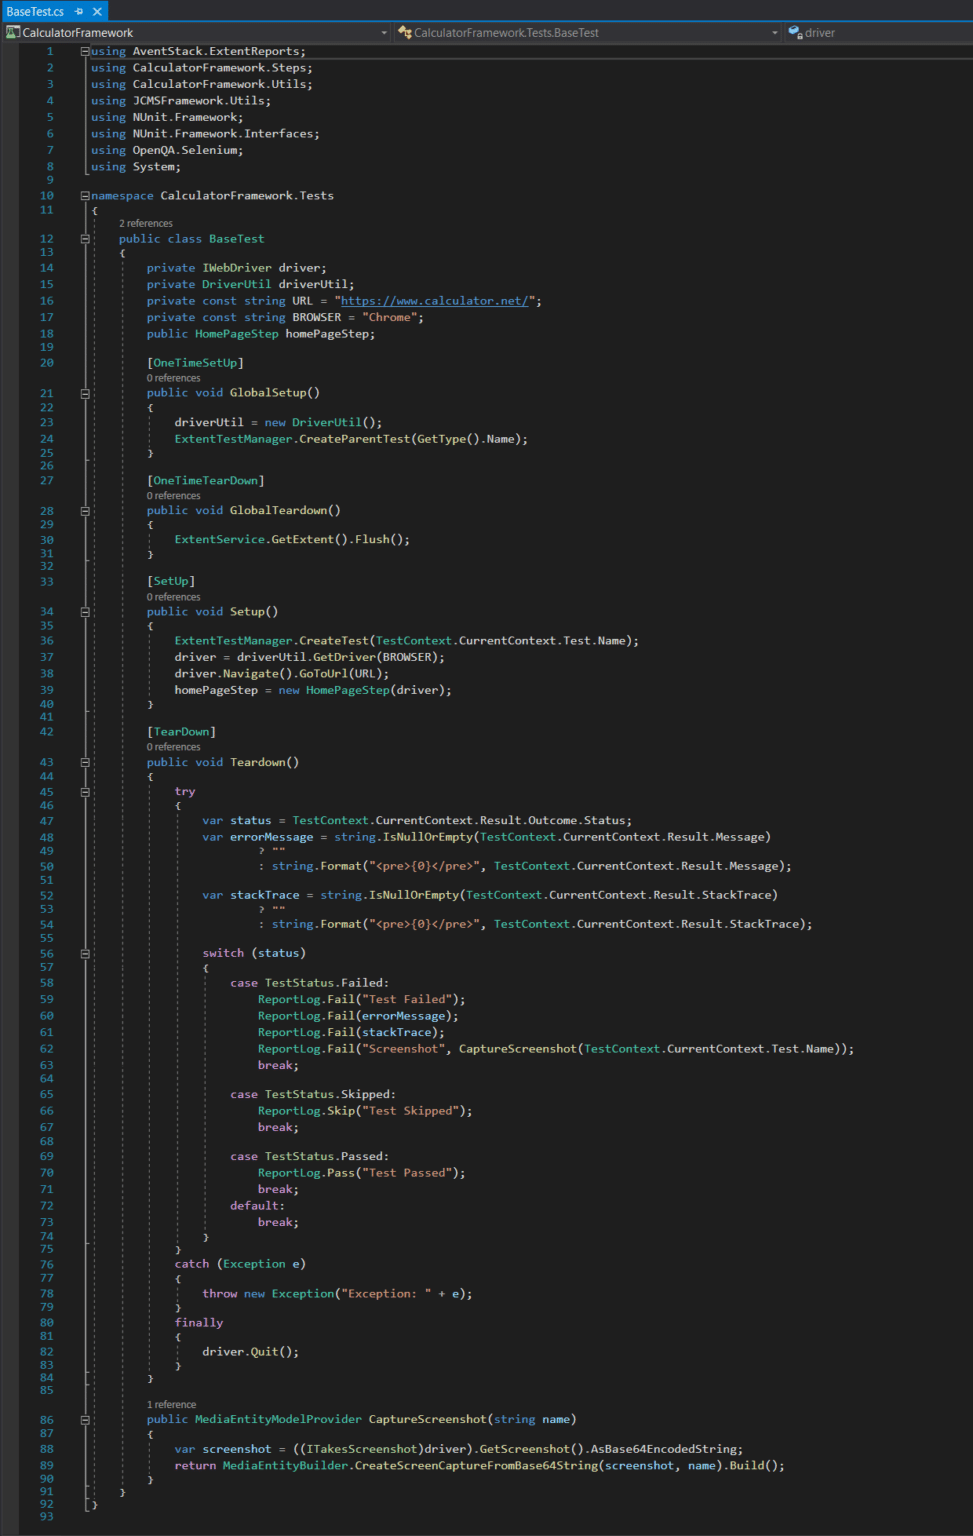This screenshot has width=973, height=1536.
Task: Click the project icon beside CalculatorFramework
Action: (14, 32)
